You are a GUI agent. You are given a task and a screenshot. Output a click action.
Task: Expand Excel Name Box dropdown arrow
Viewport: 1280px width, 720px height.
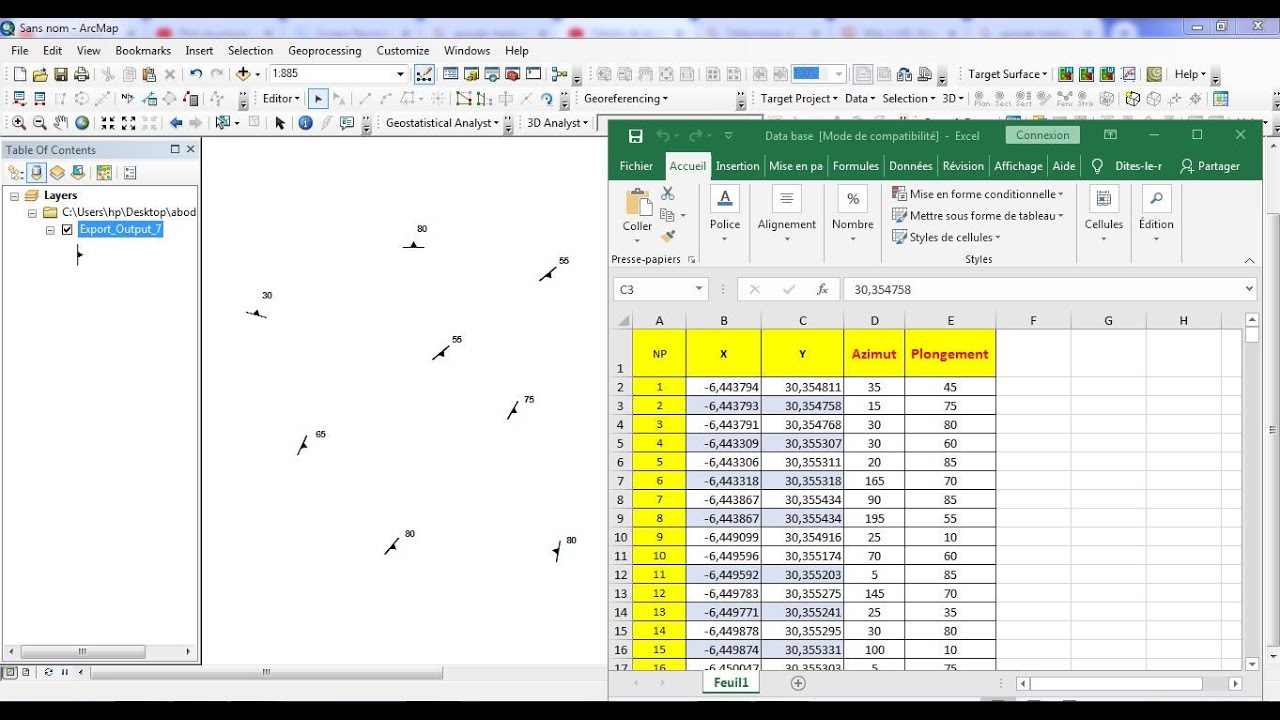tap(699, 289)
